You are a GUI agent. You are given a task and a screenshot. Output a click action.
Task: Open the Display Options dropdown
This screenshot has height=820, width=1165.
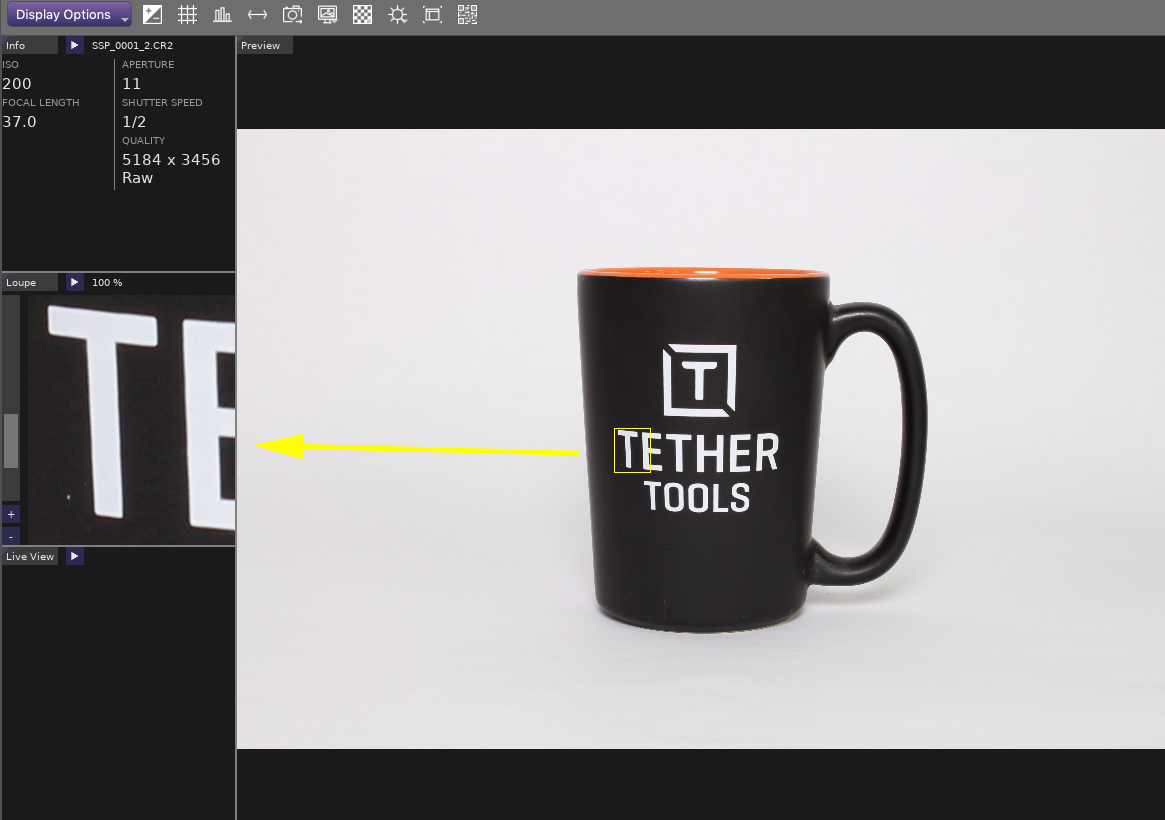point(69,15)
